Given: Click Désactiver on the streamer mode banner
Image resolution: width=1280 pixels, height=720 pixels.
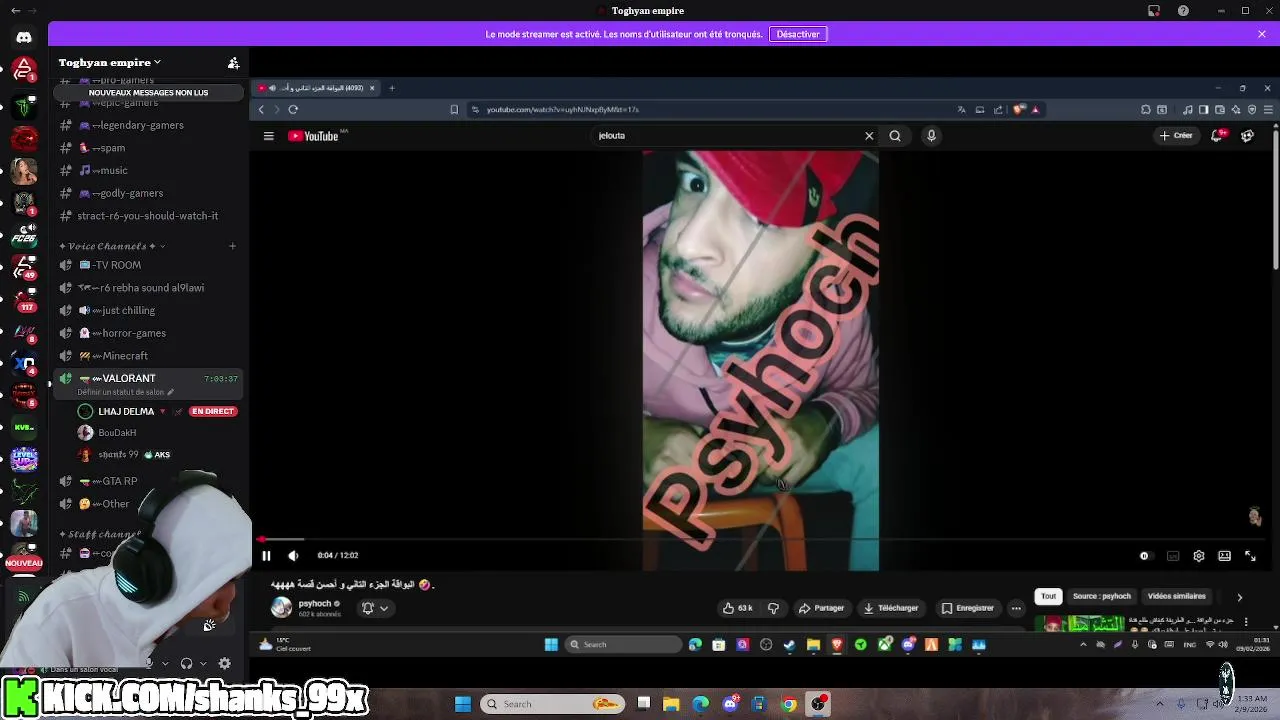Looking at the screenshot, I should point(798,34).
